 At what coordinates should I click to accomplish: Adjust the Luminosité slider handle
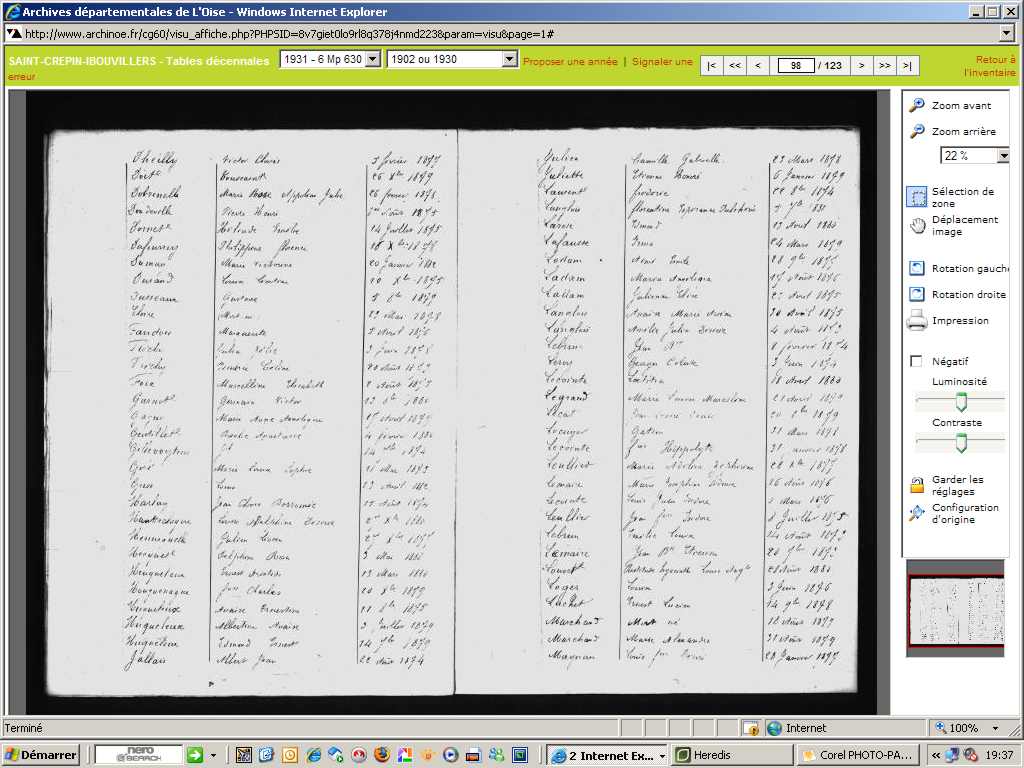(x=961, y=402)
